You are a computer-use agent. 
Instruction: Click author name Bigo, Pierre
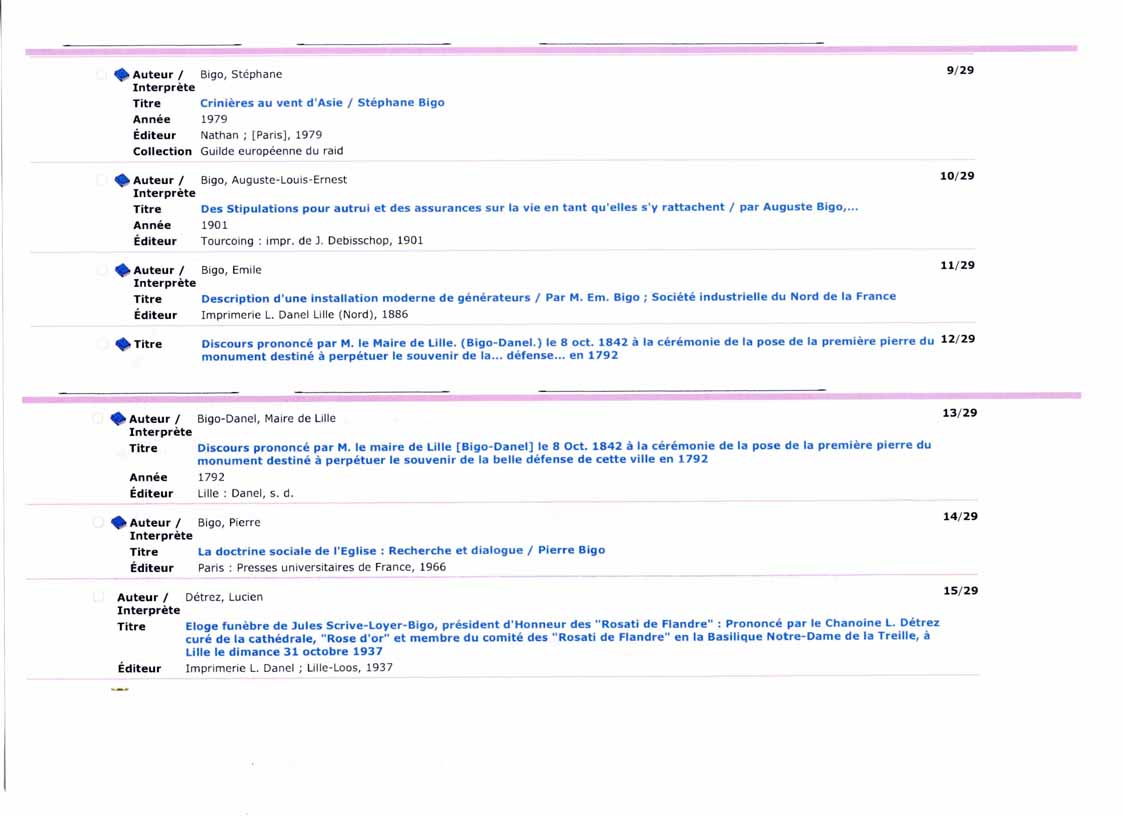pyautogui.click(x=229, y=523)
